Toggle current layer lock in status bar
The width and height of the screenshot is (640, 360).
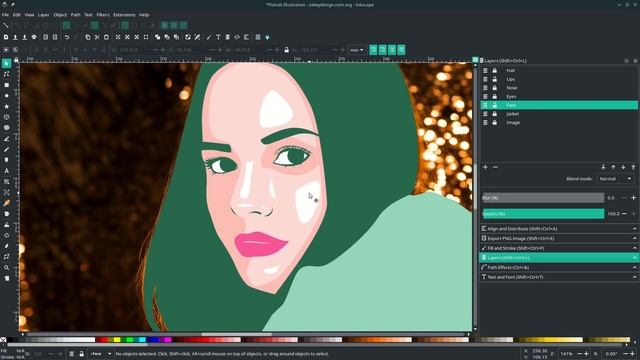point(82,354)
